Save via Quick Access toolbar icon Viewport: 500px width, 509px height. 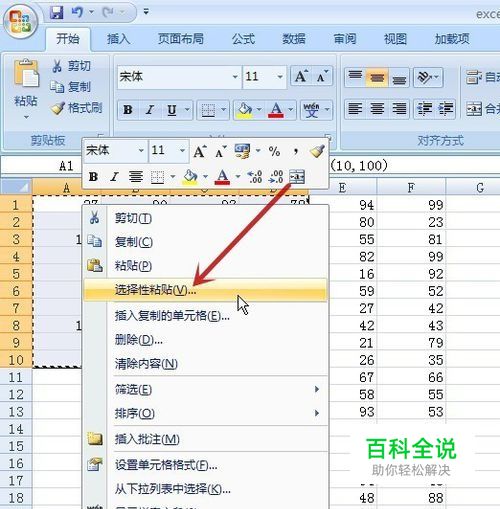(56, 13)
